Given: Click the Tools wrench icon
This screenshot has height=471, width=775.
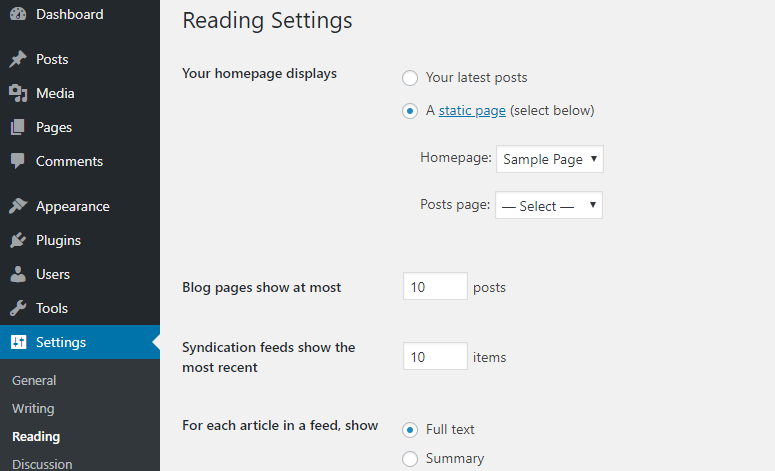Looking at the screenshot, I should point(18,308).
